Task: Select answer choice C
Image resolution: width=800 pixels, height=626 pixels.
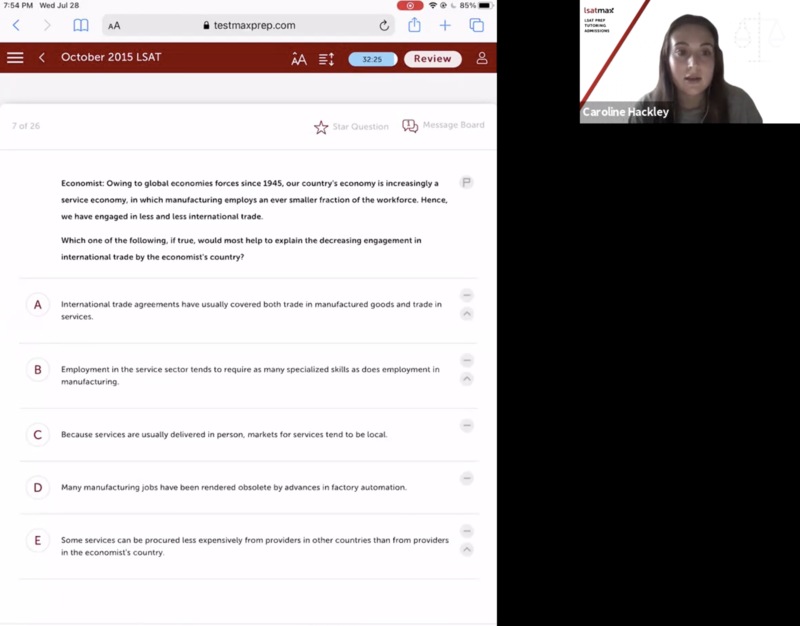Action: (x=38, y=434)
